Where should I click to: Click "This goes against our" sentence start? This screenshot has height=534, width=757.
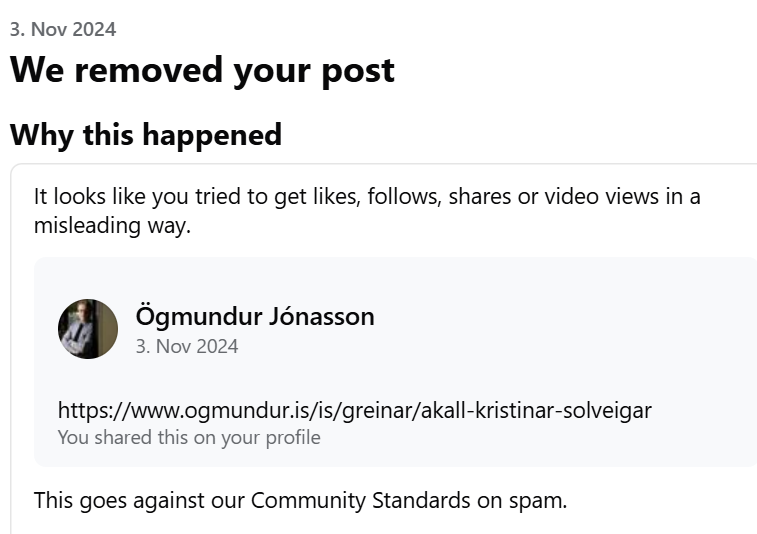pyautogui.click(x=140, y=500)
